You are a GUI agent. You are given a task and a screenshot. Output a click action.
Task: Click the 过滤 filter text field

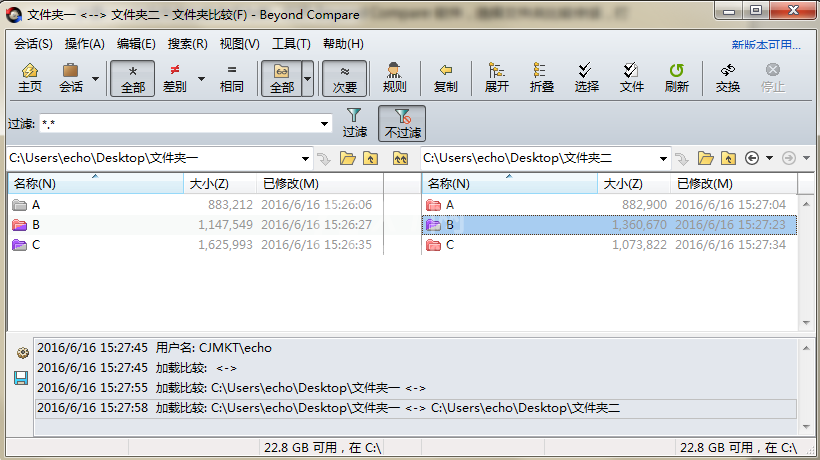pos(178,124)
